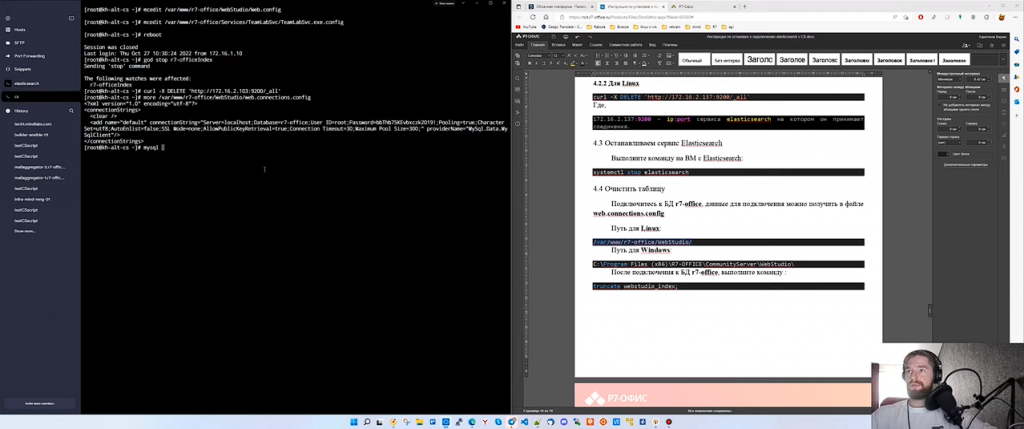Switch to the Ссылки ribbon tab

click(596, 44)
